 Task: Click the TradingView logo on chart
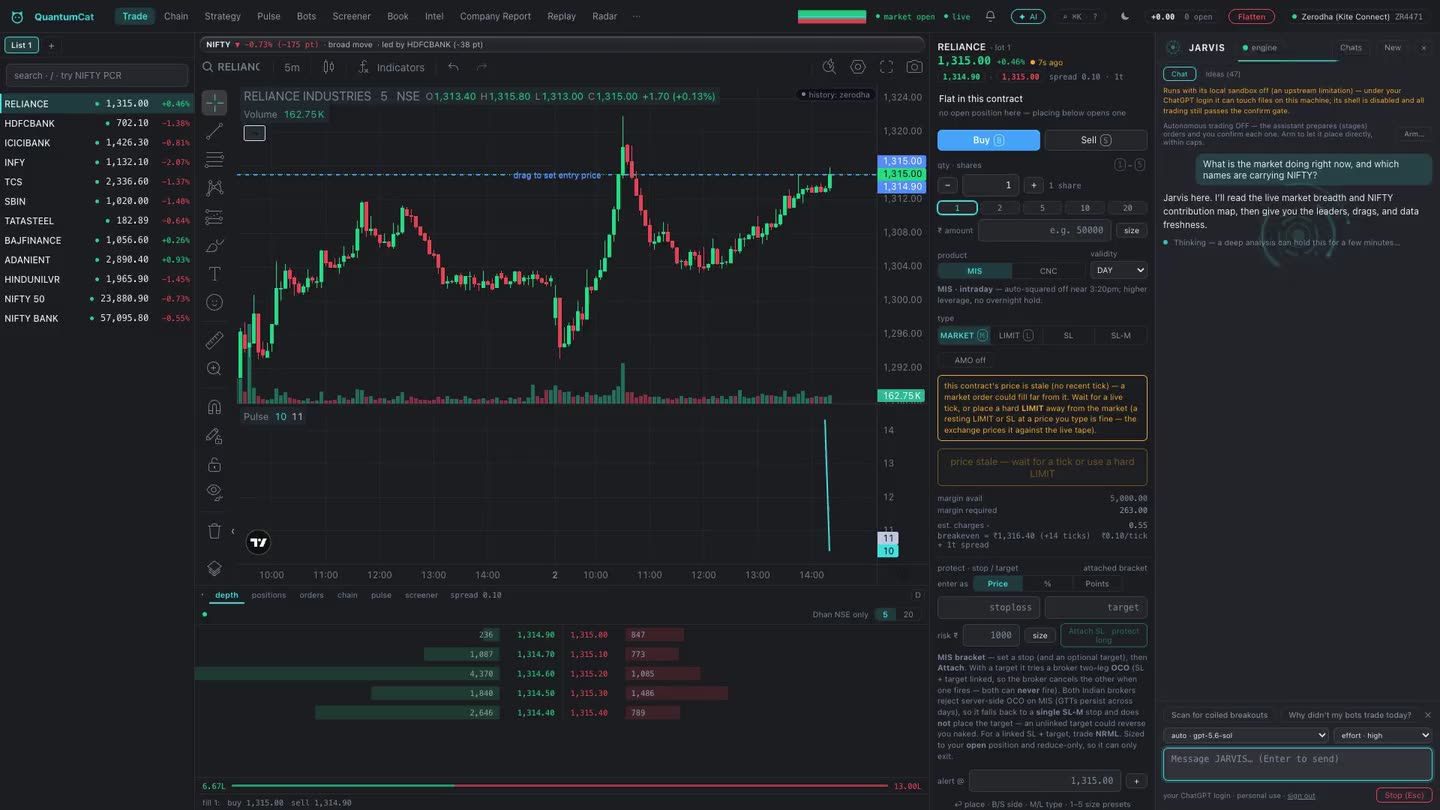(x=258, y=542)
